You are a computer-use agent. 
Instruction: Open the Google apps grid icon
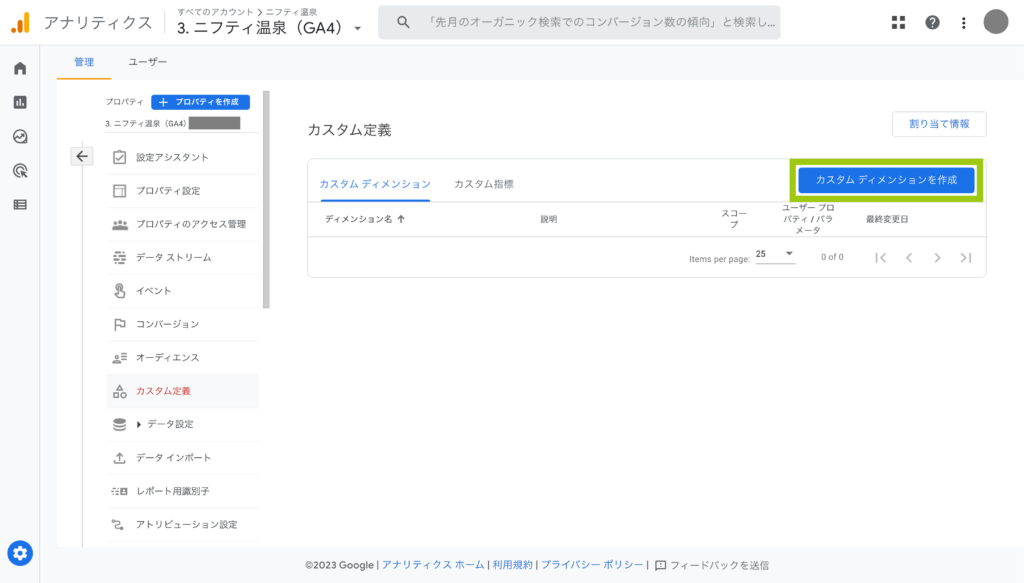tap(899, 22)
